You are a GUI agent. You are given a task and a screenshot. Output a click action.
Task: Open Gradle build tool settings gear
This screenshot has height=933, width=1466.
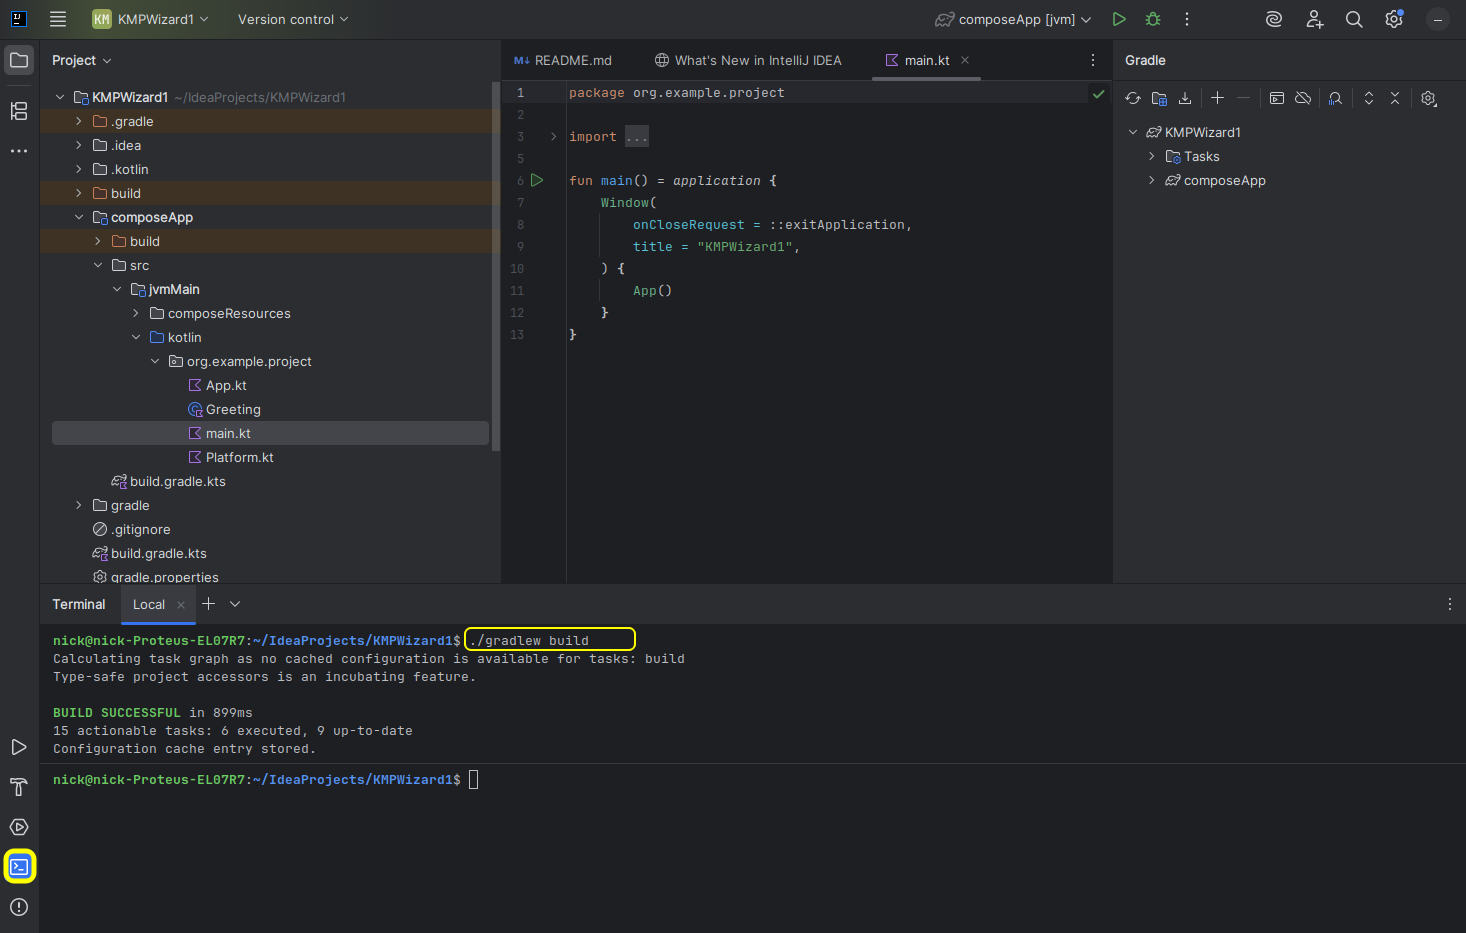pos(1429,98)
